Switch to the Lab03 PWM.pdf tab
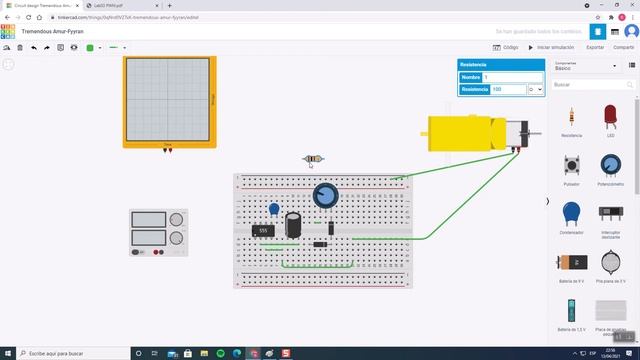Viewport: 640px width, 360px height. pos(122,6)
